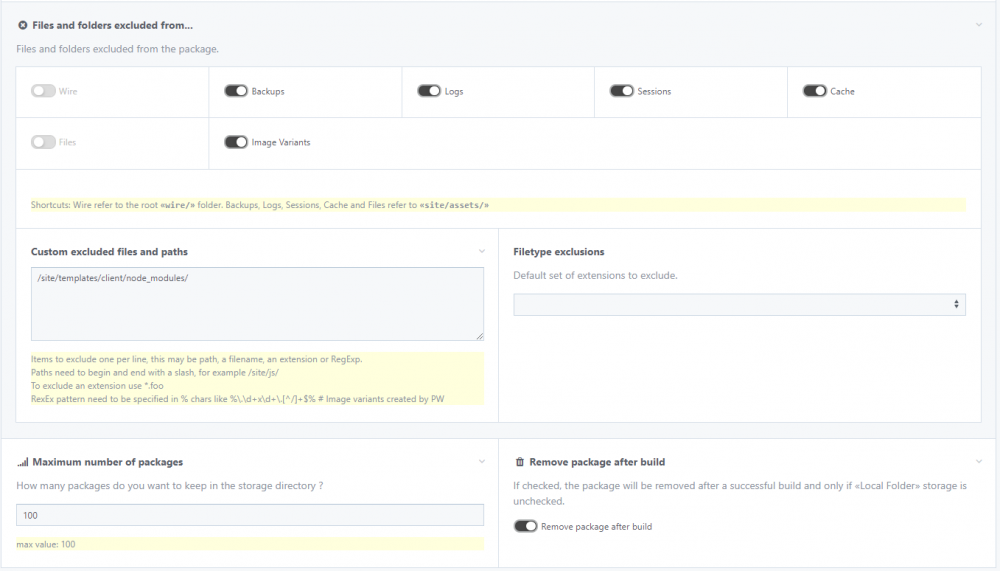Disable the Backups exclusion toggle

point(236,91)
